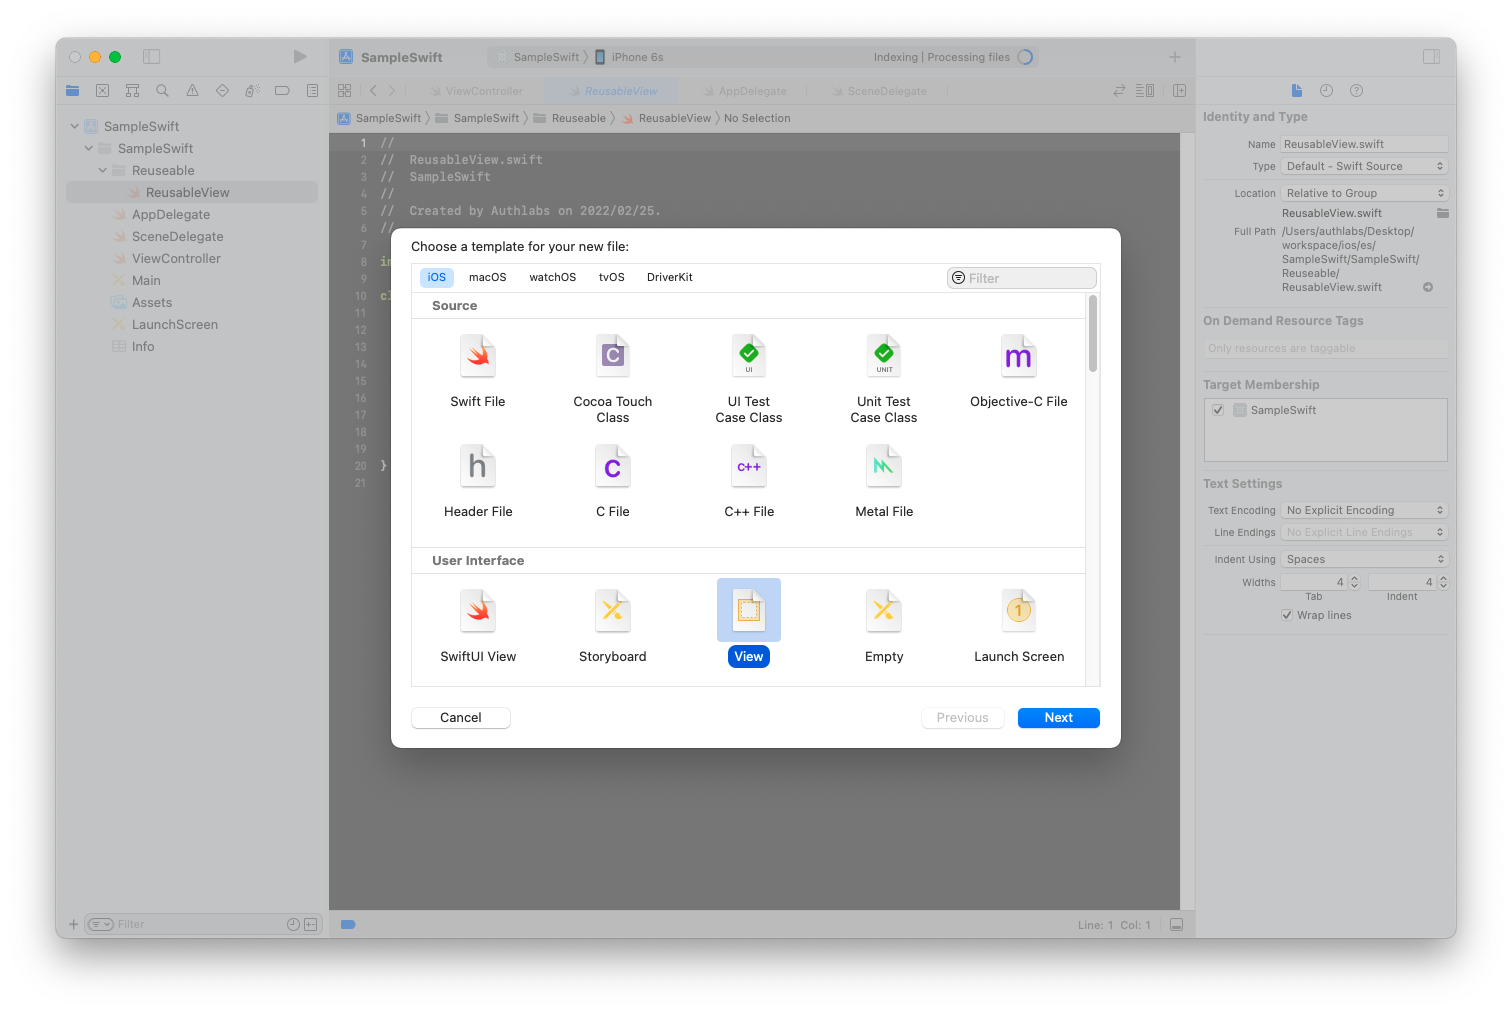Open the AppDelegate editor tab
Screen dimensions: 1512x1012
point(744,91)
